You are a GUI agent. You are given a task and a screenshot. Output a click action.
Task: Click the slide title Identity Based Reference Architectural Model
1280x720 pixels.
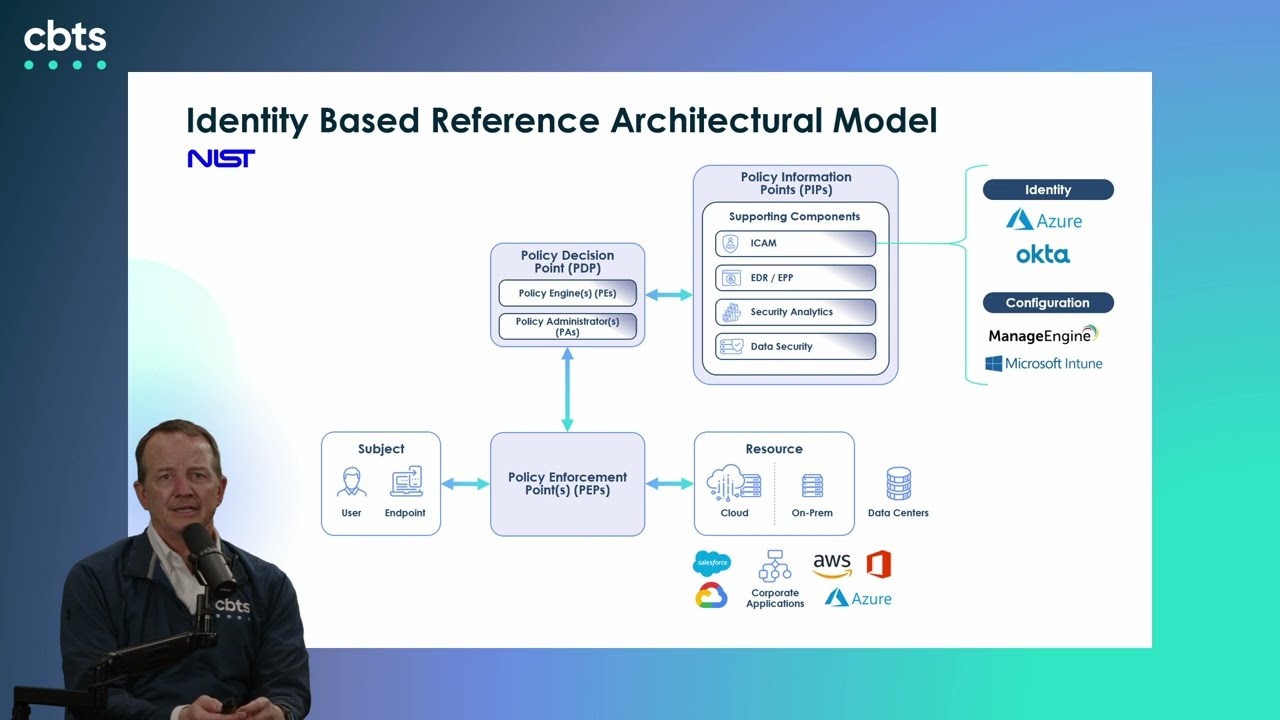coord(561,121)
